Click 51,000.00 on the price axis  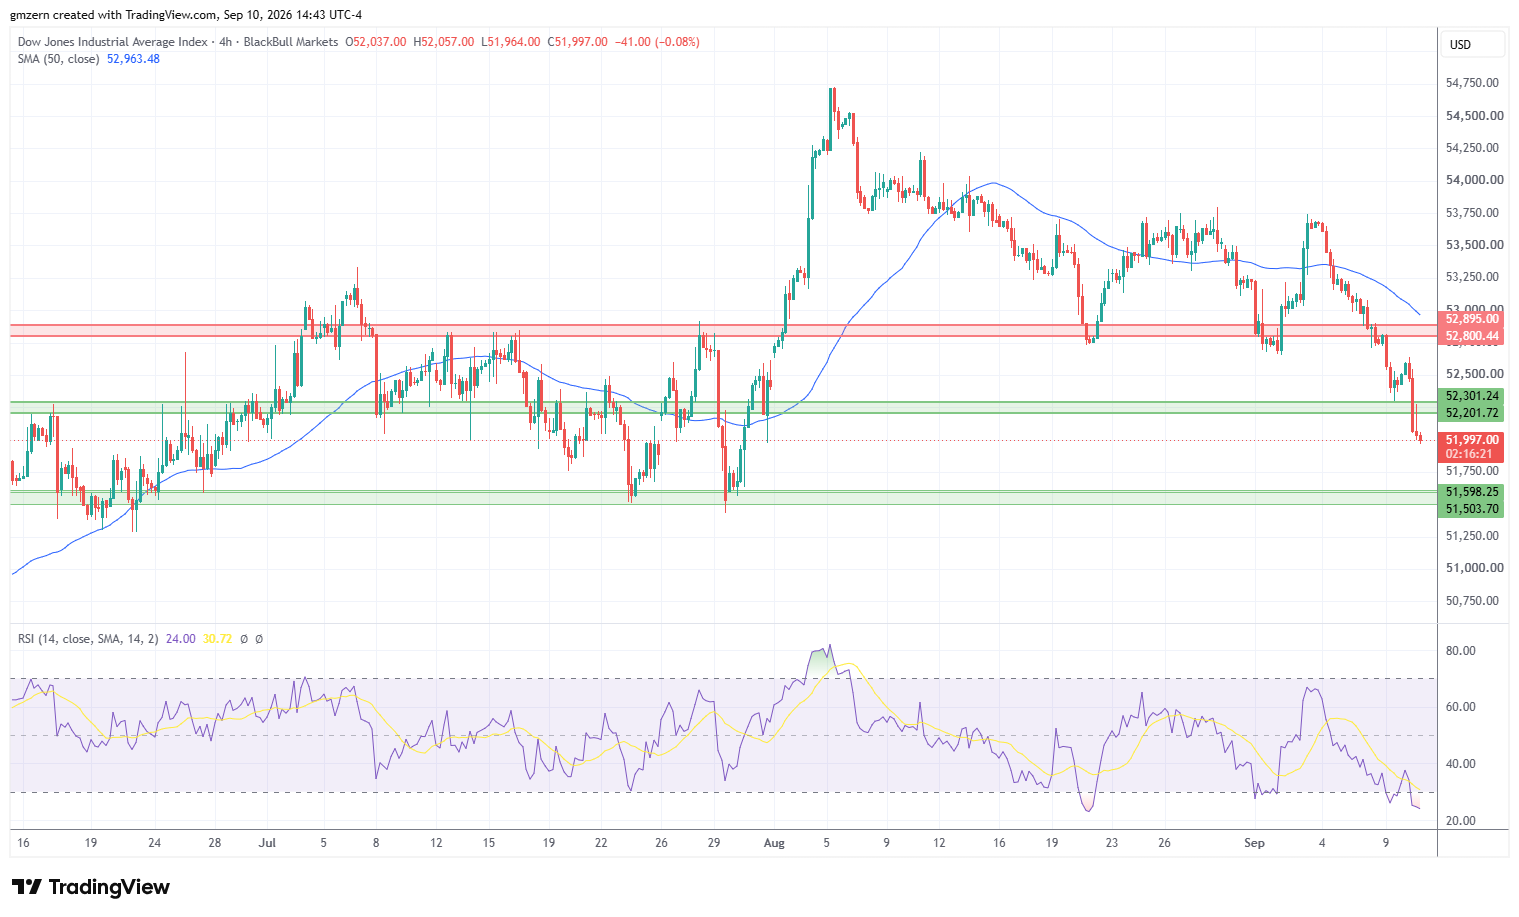(1474, 568)
